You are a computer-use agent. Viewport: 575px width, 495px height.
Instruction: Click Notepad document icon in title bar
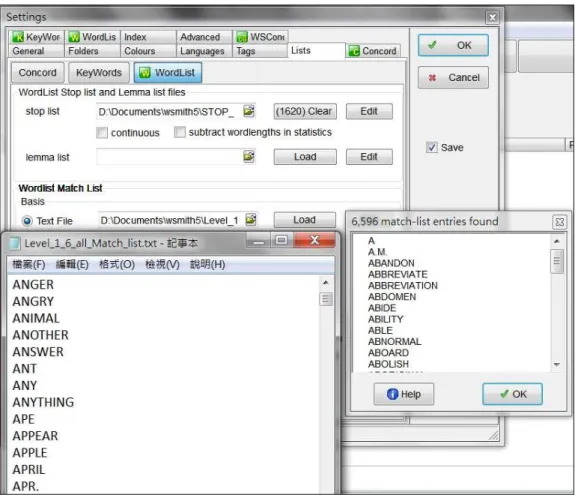tap(15, 243)
